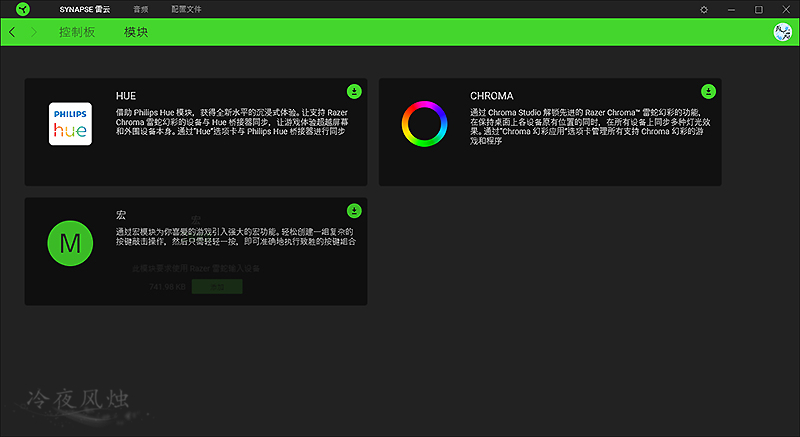The height and width of the screenshot is (437, 800).
Task: Select the HUE module title
Action: (x=126, y=96)
